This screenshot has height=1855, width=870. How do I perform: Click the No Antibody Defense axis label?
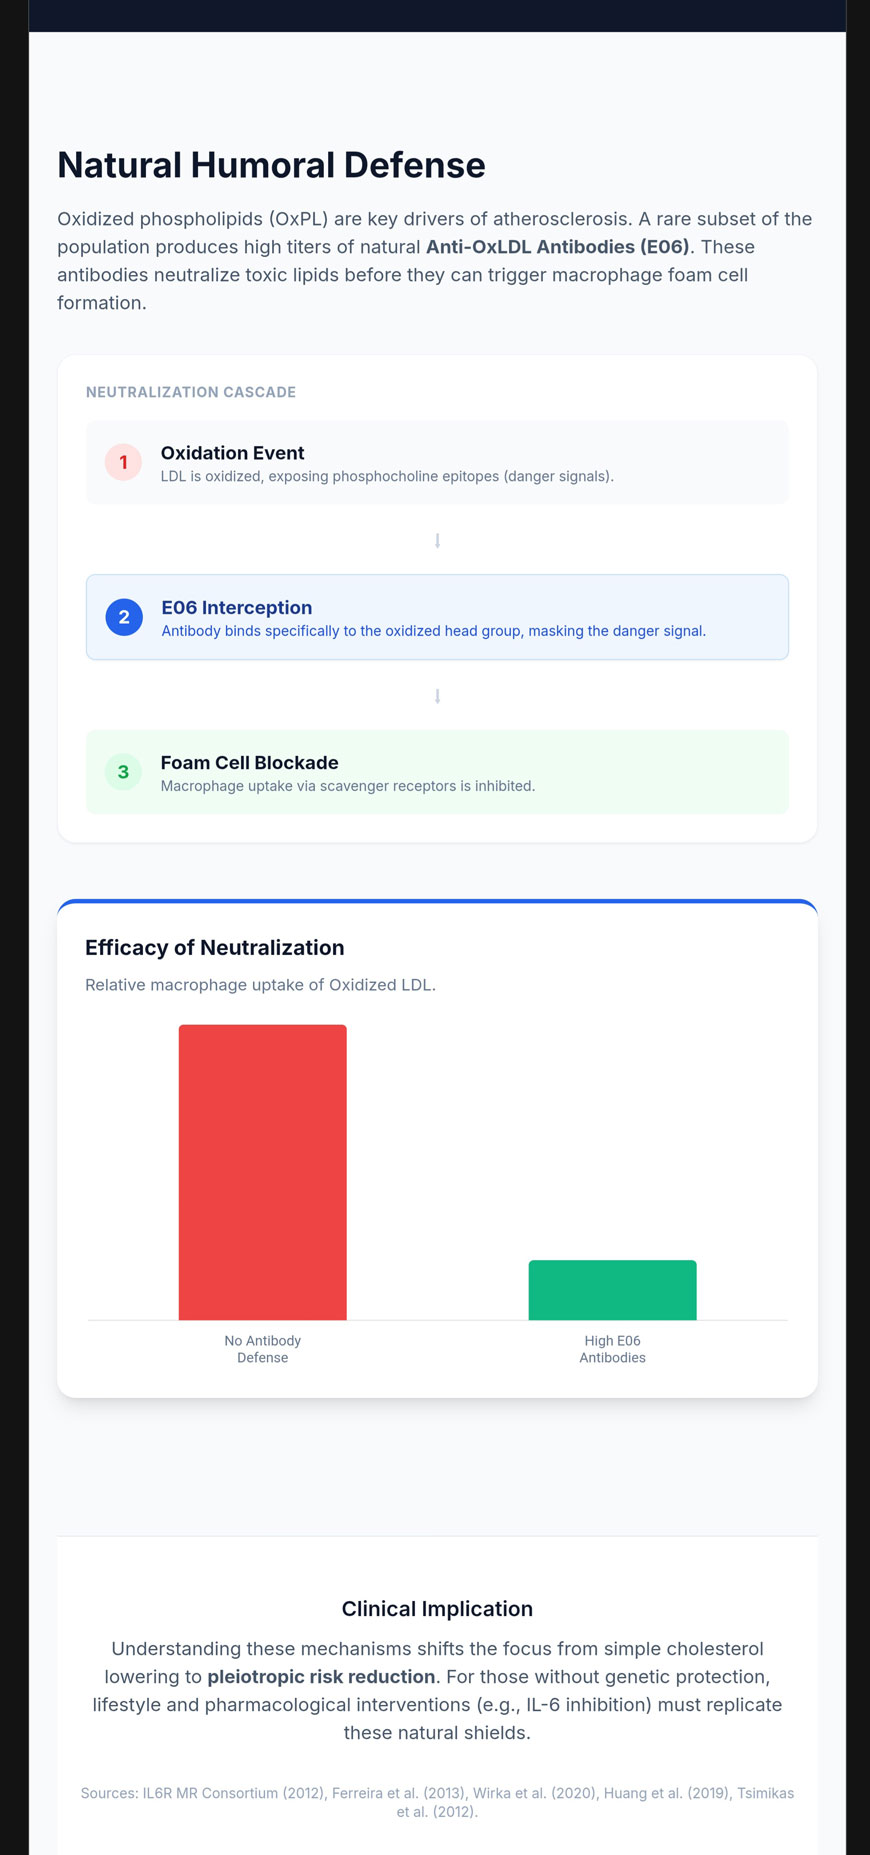(x=262, y=1349)
